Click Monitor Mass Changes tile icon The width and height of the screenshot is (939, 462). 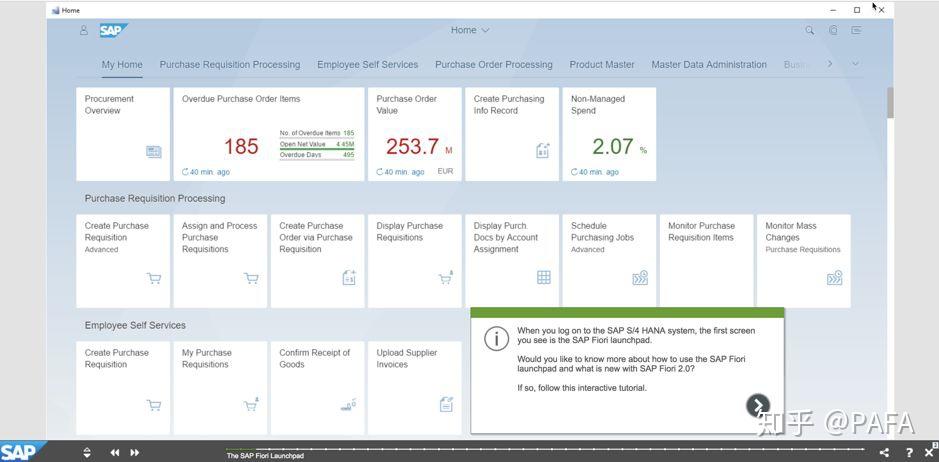pos(835,278)
